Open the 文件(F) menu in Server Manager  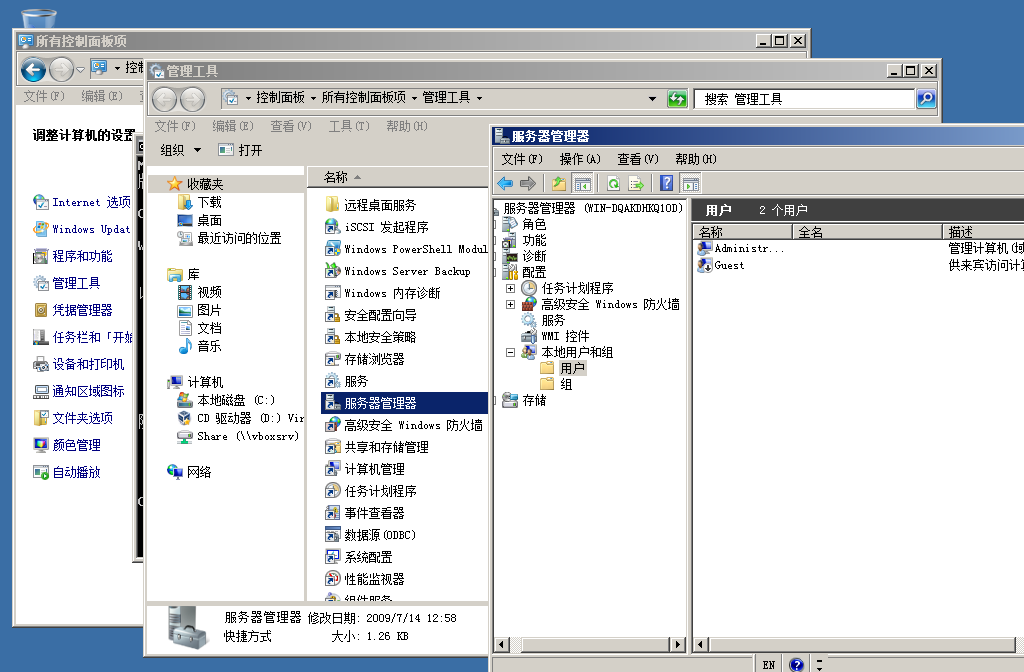(x=522, y=159)
